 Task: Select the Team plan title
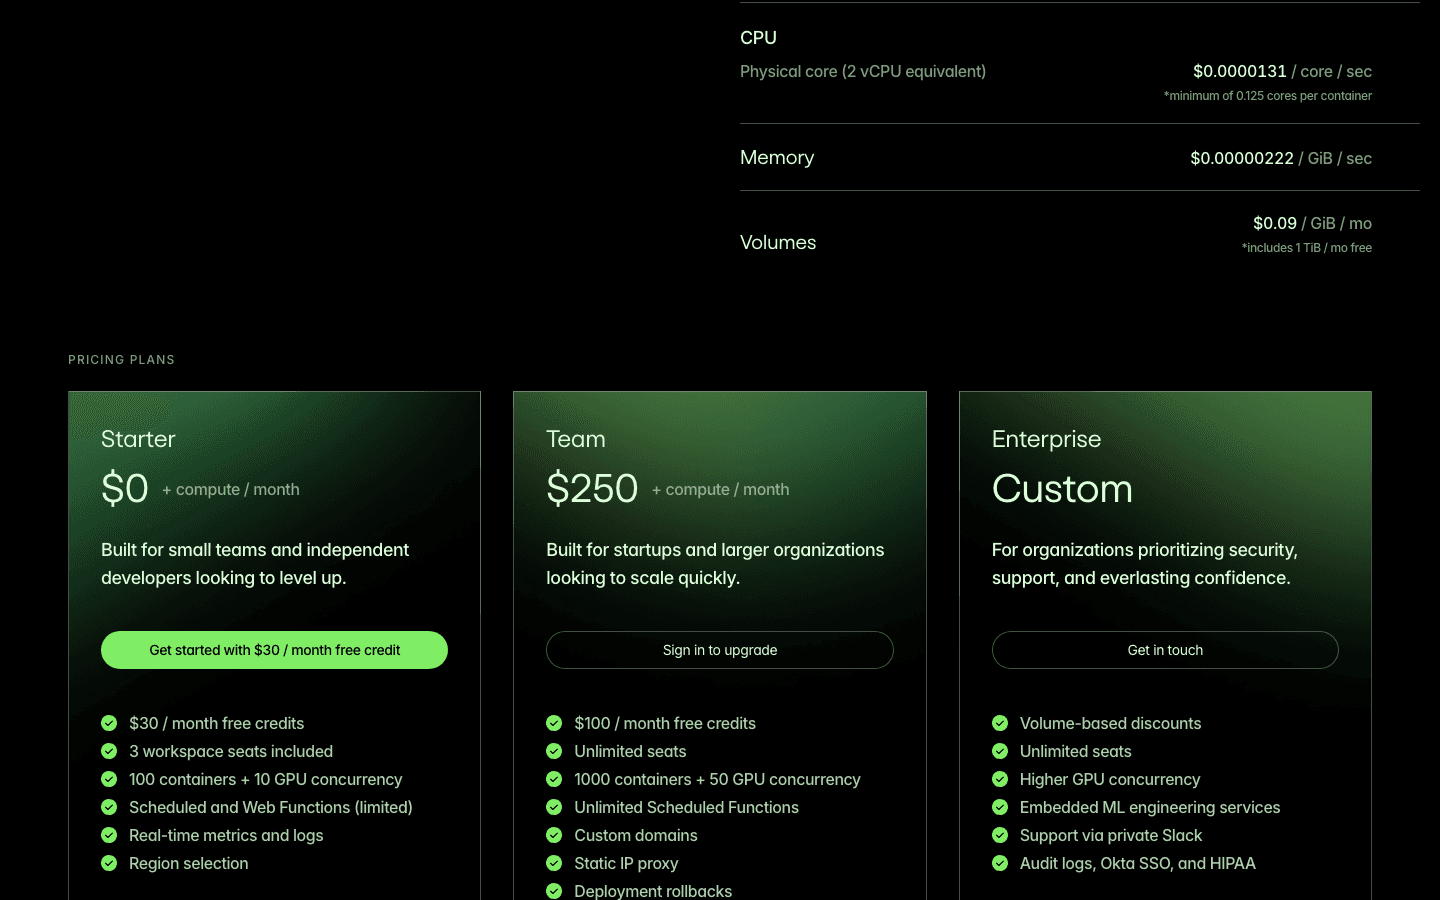(576, 439)
